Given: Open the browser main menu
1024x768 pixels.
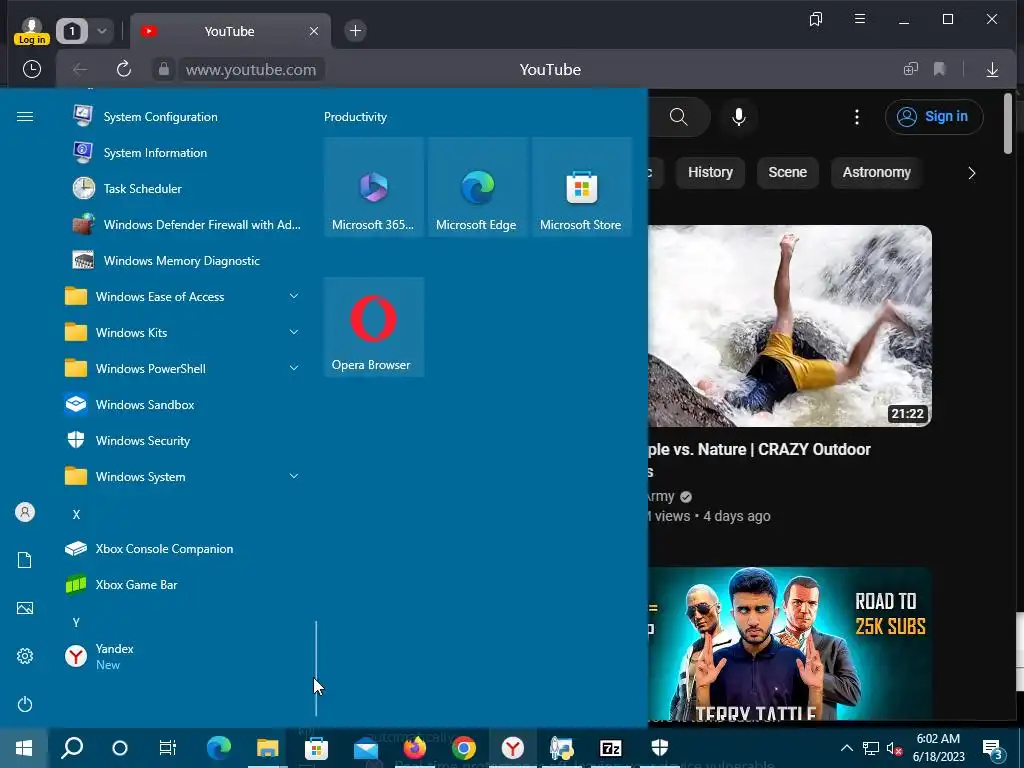Looking at the screenshot, I should 860,19.
